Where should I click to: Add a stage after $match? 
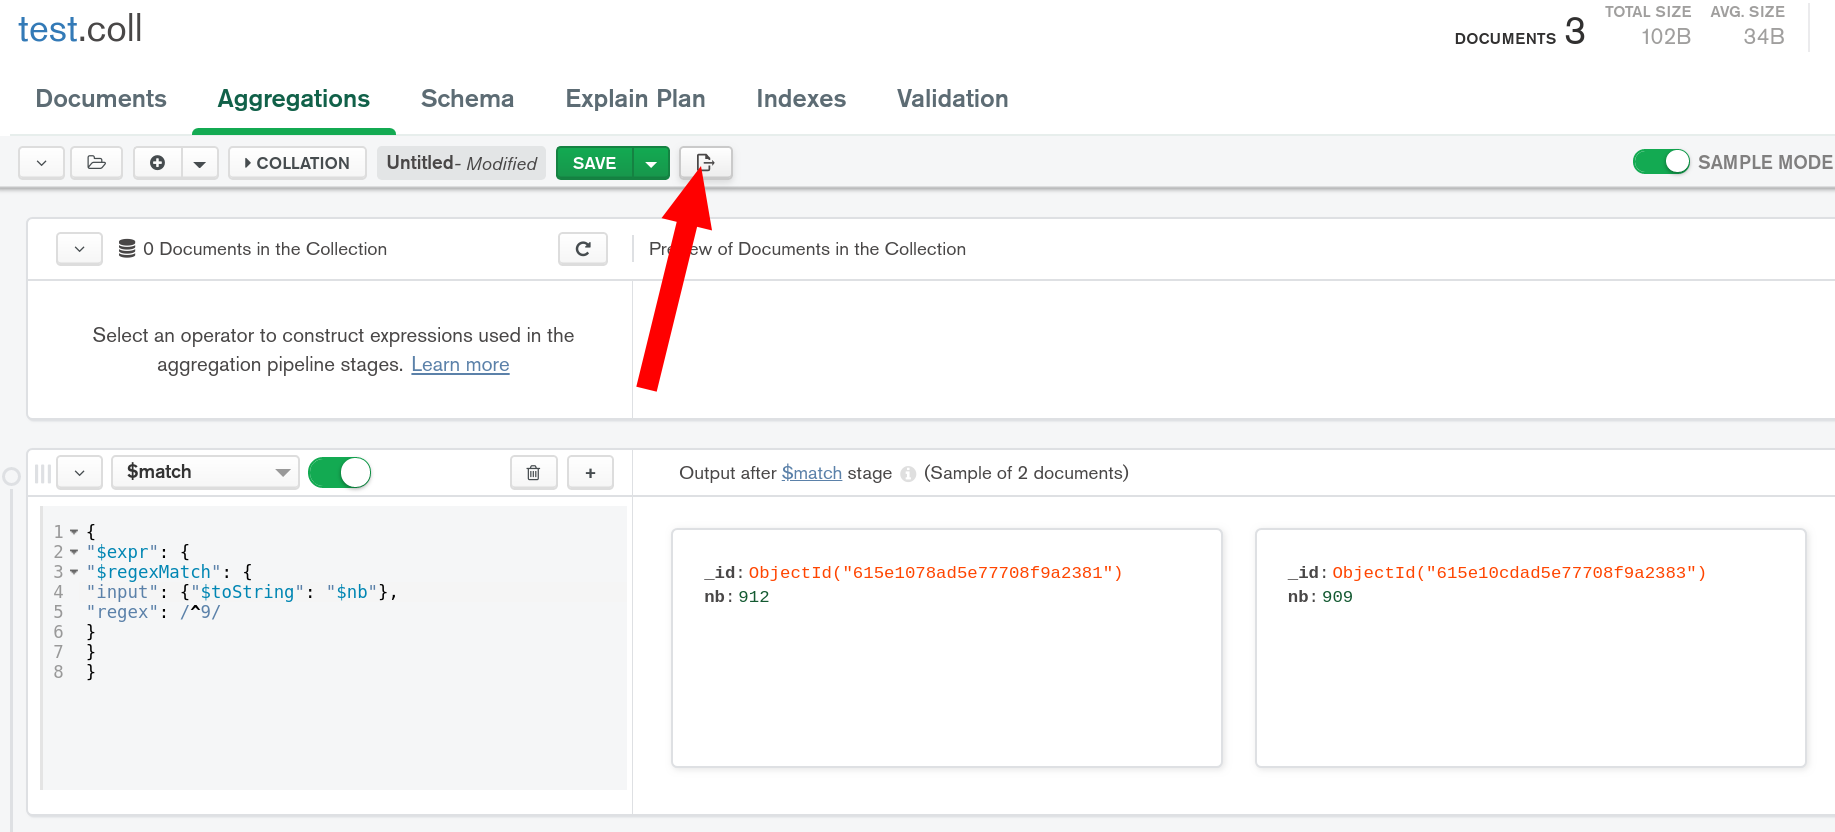[590, 473]
